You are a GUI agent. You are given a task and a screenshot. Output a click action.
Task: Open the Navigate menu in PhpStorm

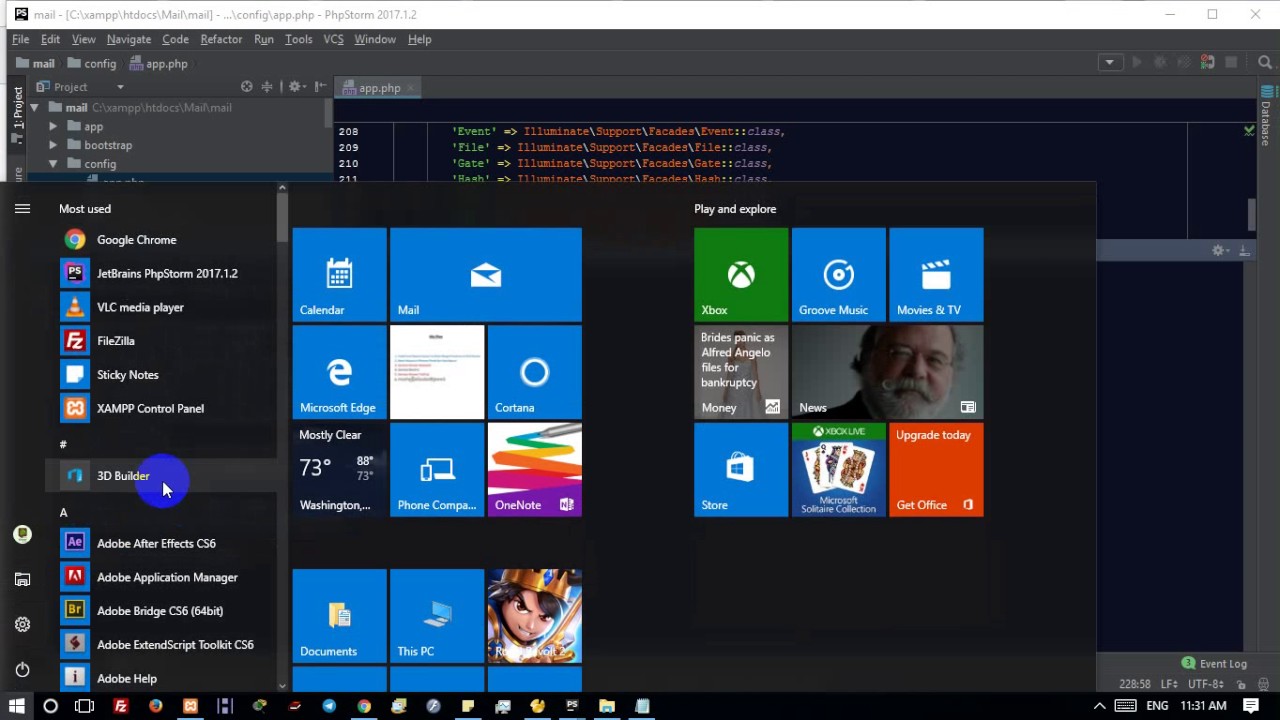pos(129,39)
